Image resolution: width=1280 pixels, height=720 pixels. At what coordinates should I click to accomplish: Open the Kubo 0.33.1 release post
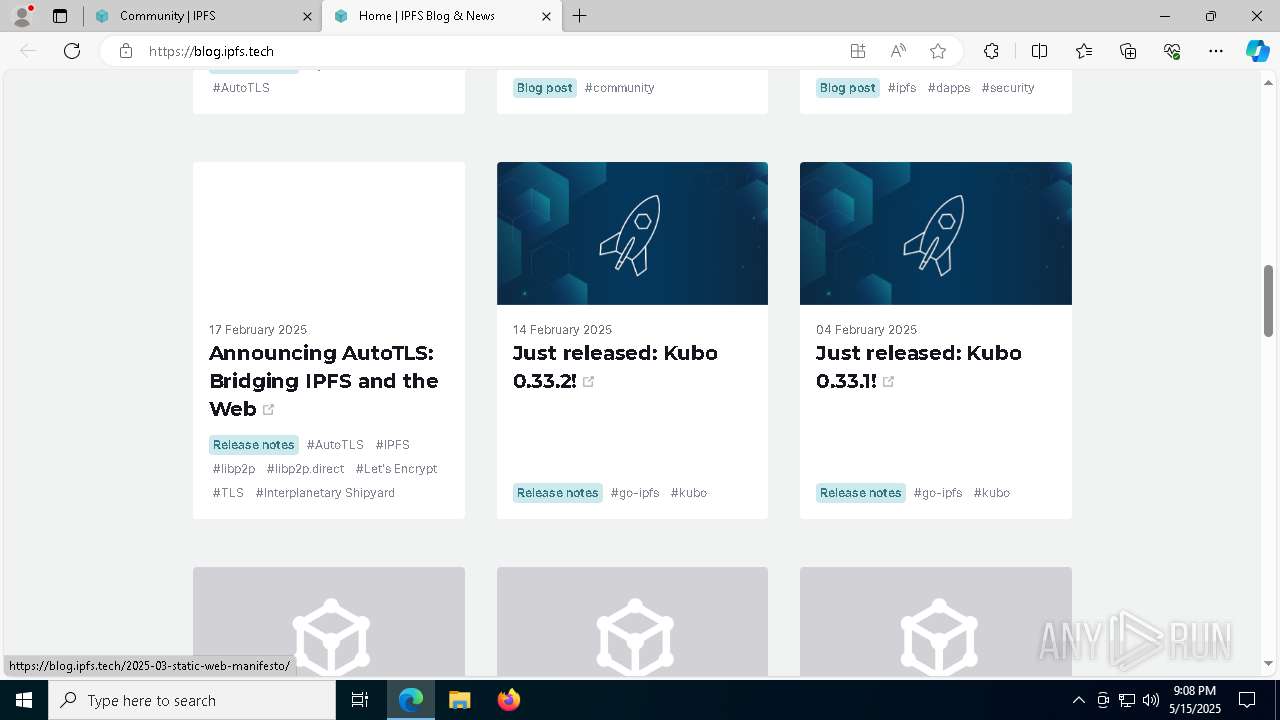(x=919, y=367)
